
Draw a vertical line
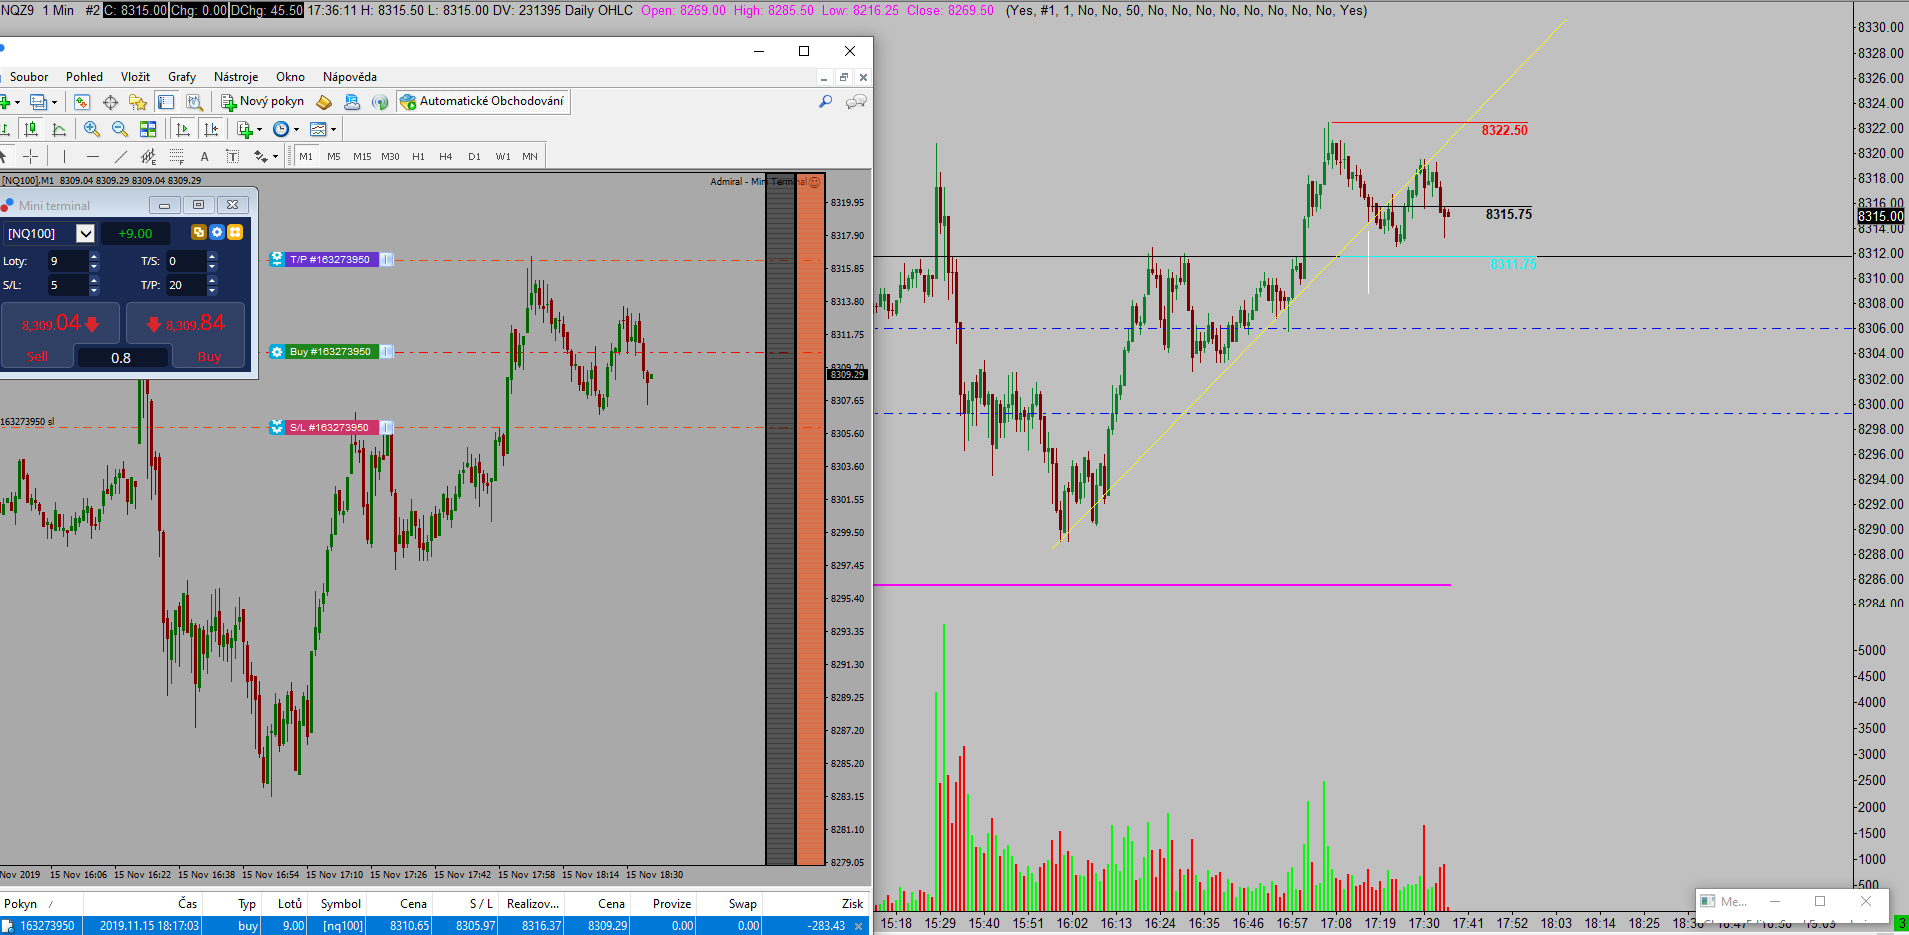[x=64, y=156]
